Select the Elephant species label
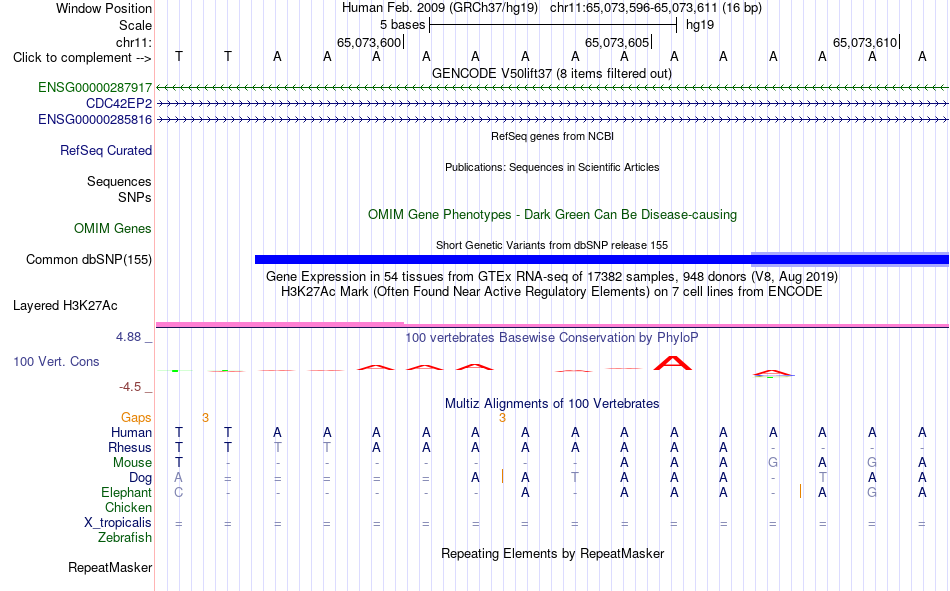Image resolution: width=950 pixels, height=591 pixels. pos(126,493)
